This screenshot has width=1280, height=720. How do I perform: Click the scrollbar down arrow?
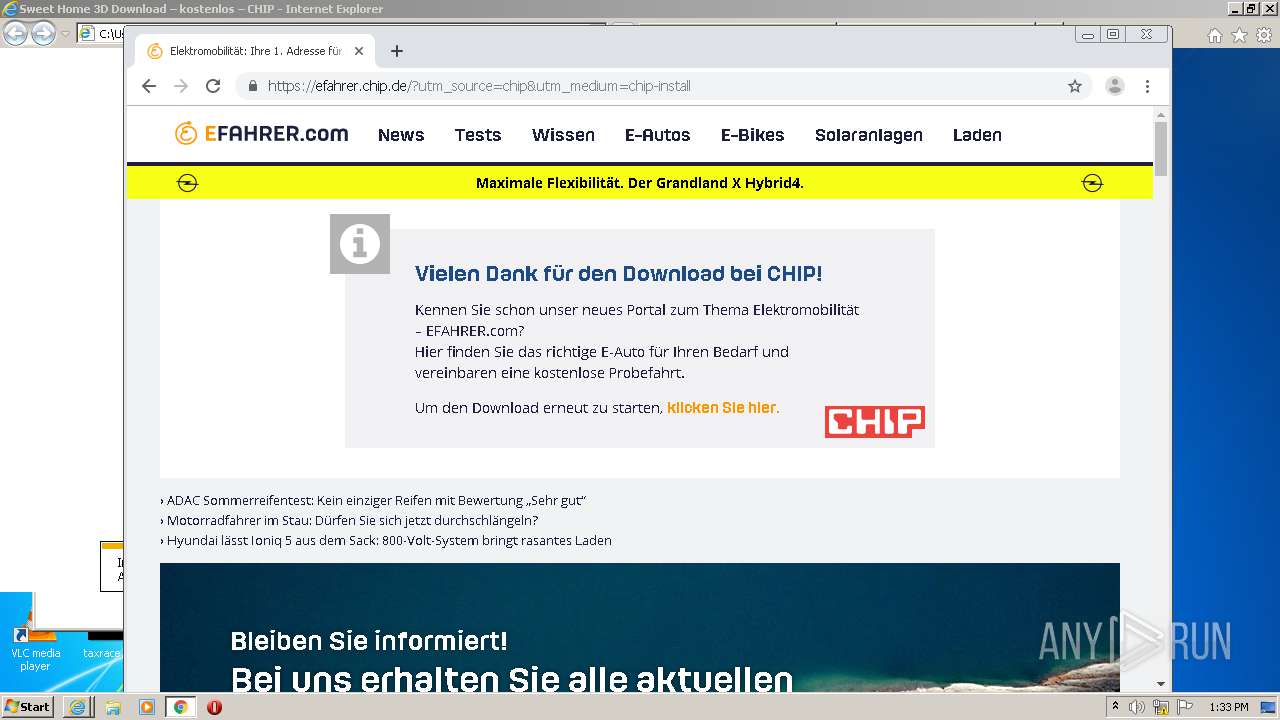(x=1161, y=684)
